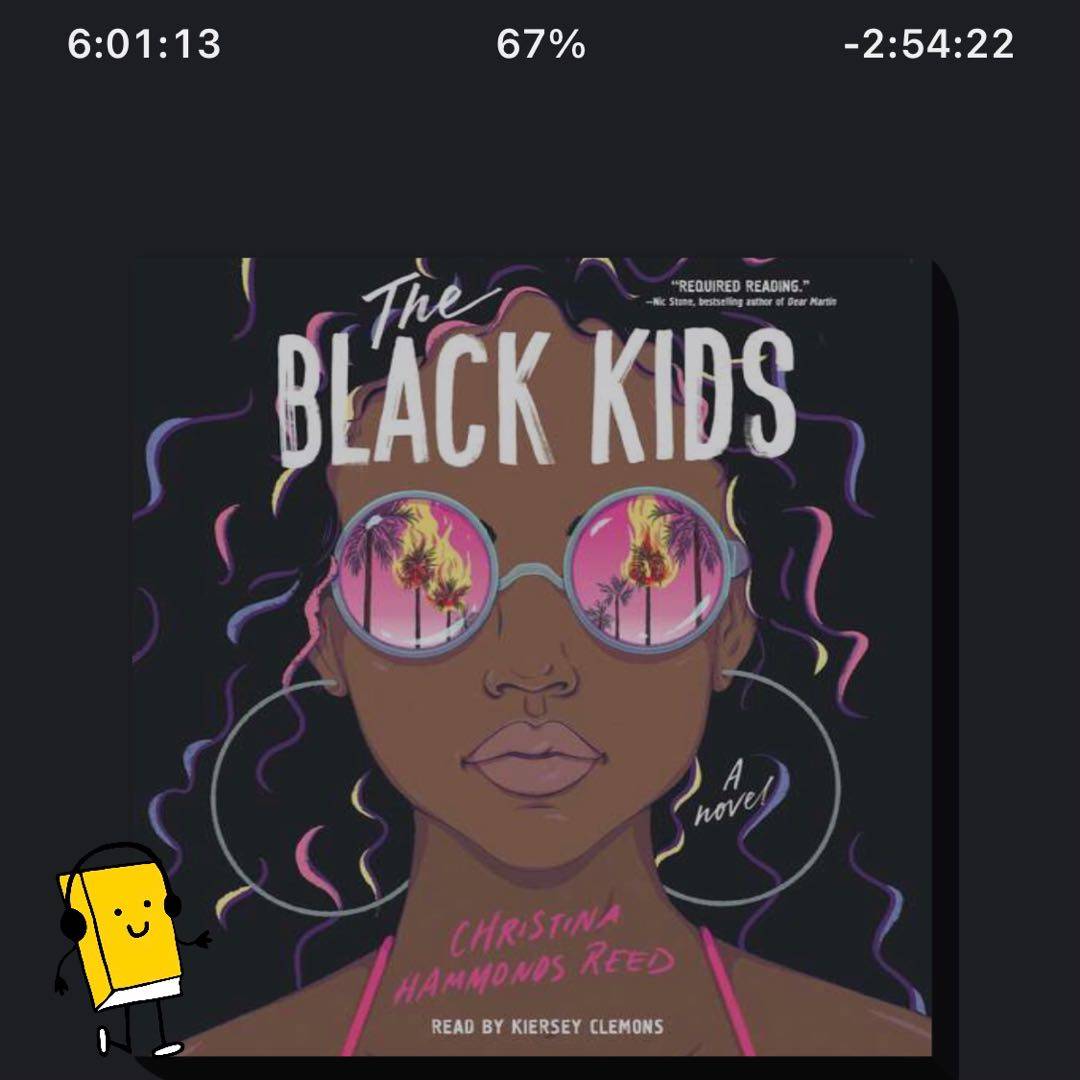Tap the remaining time -2:54:22

[928, 44]
